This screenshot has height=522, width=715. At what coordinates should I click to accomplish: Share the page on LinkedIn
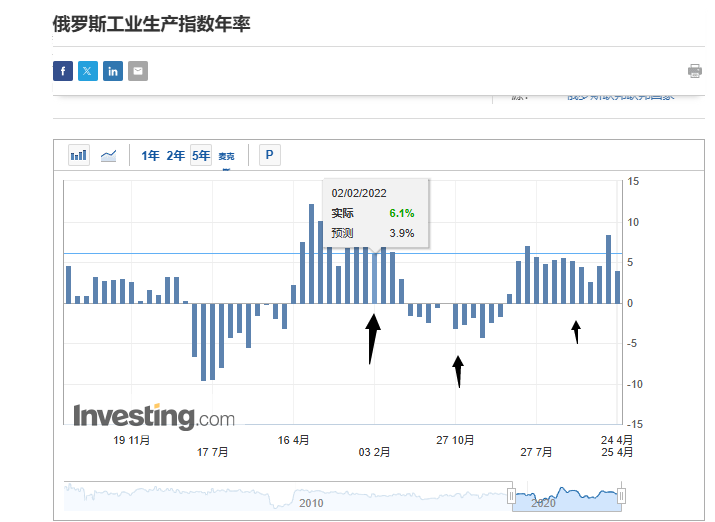click(x=113, y=71)
